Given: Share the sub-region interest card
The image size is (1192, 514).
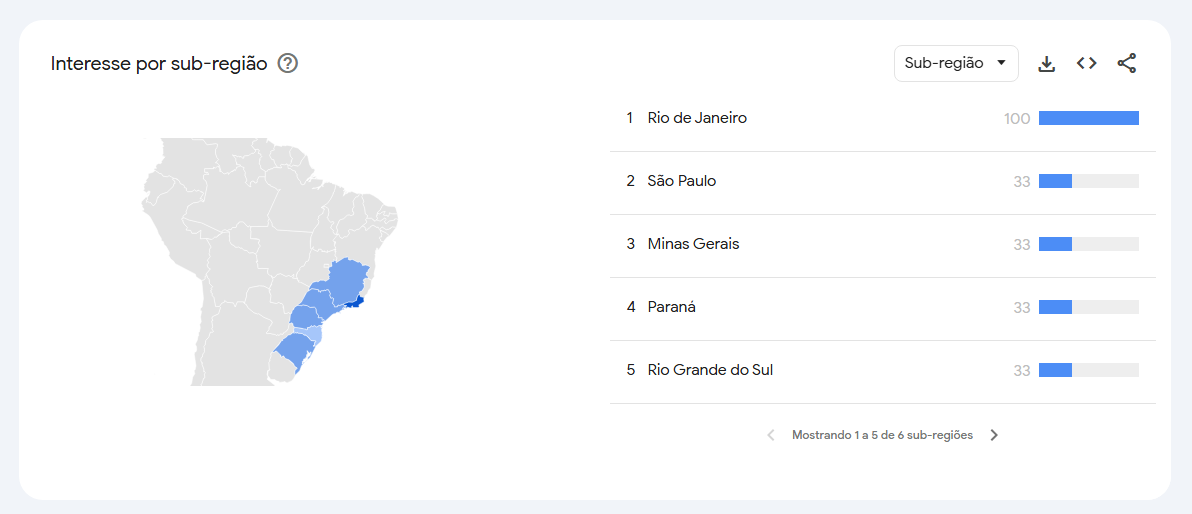Looking at the screenshot, I should pos(1127,63).
